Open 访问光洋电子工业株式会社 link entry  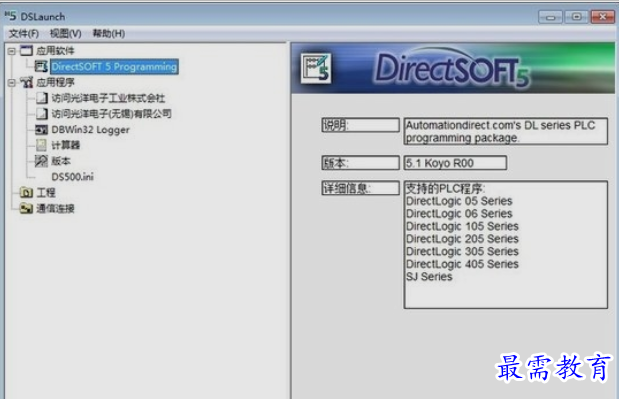[108, 98]
